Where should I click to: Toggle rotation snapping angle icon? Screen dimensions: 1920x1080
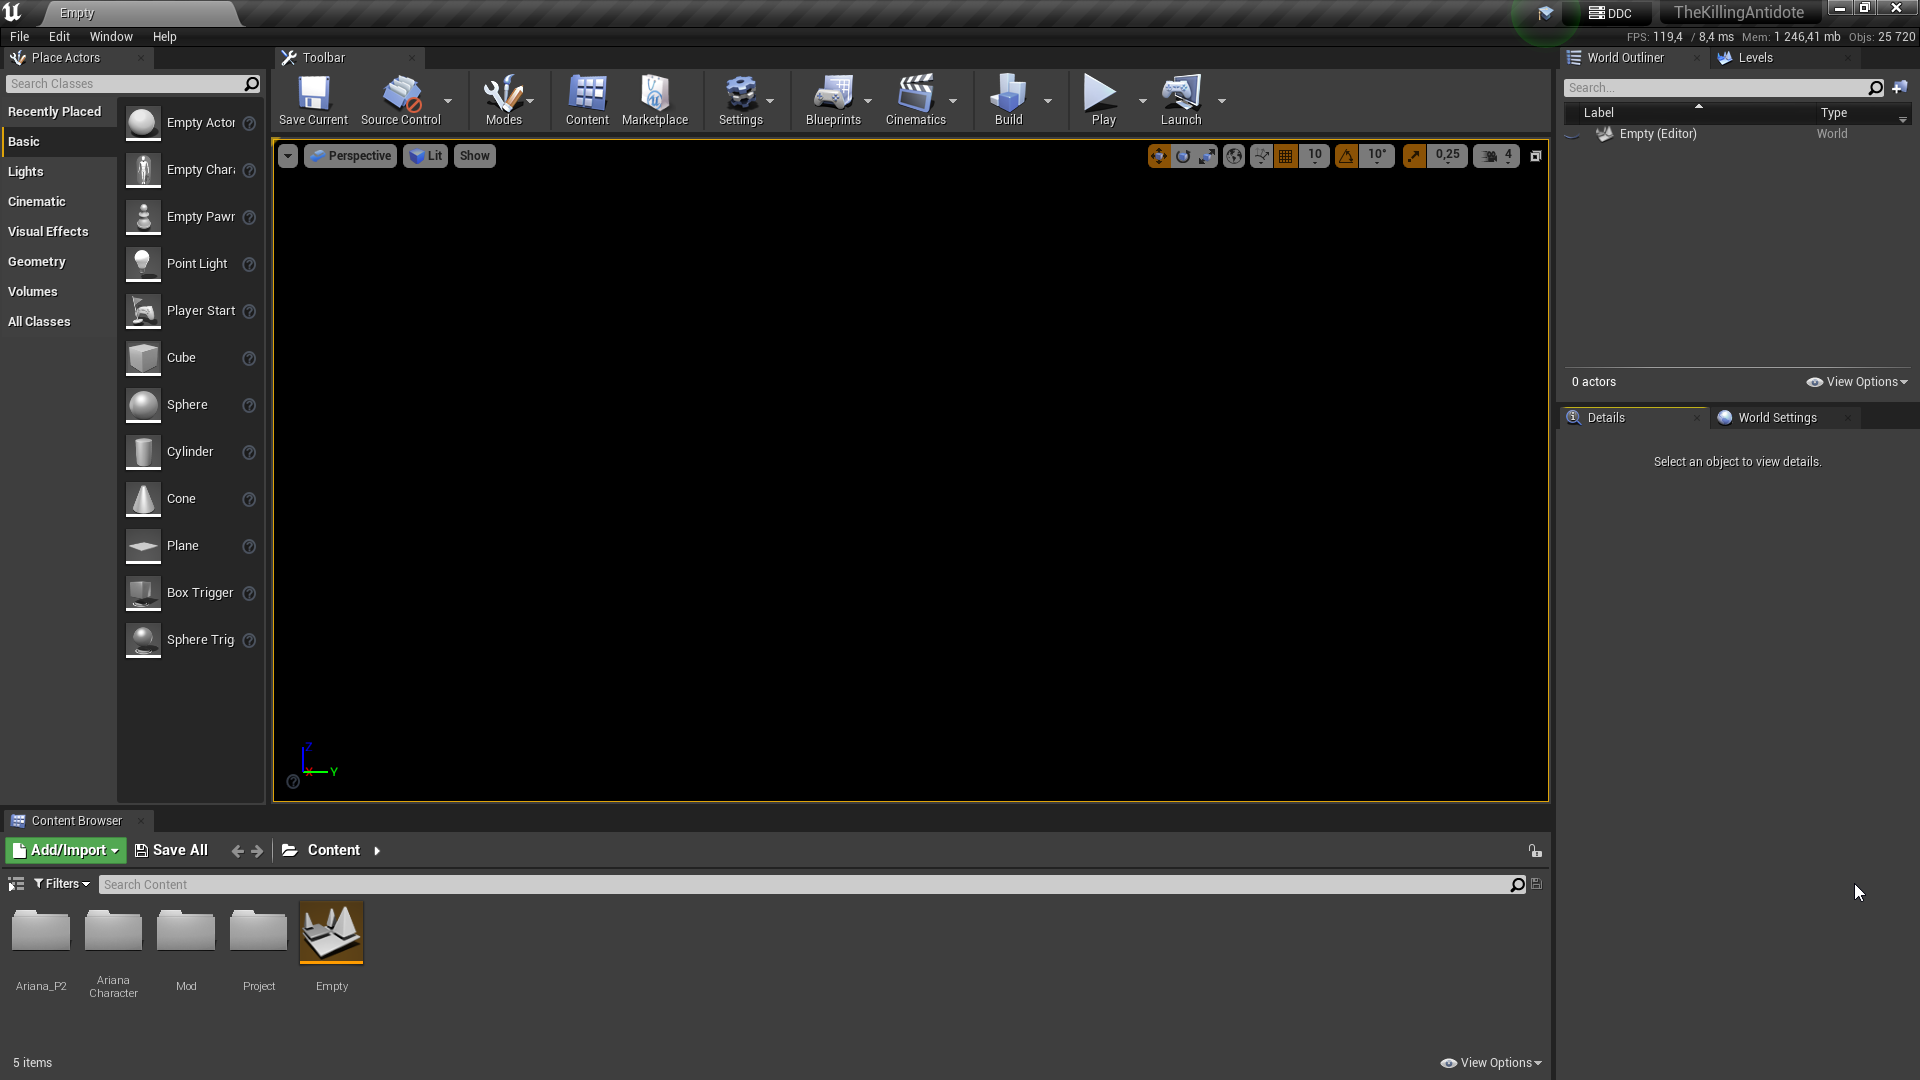[1347, 156]
